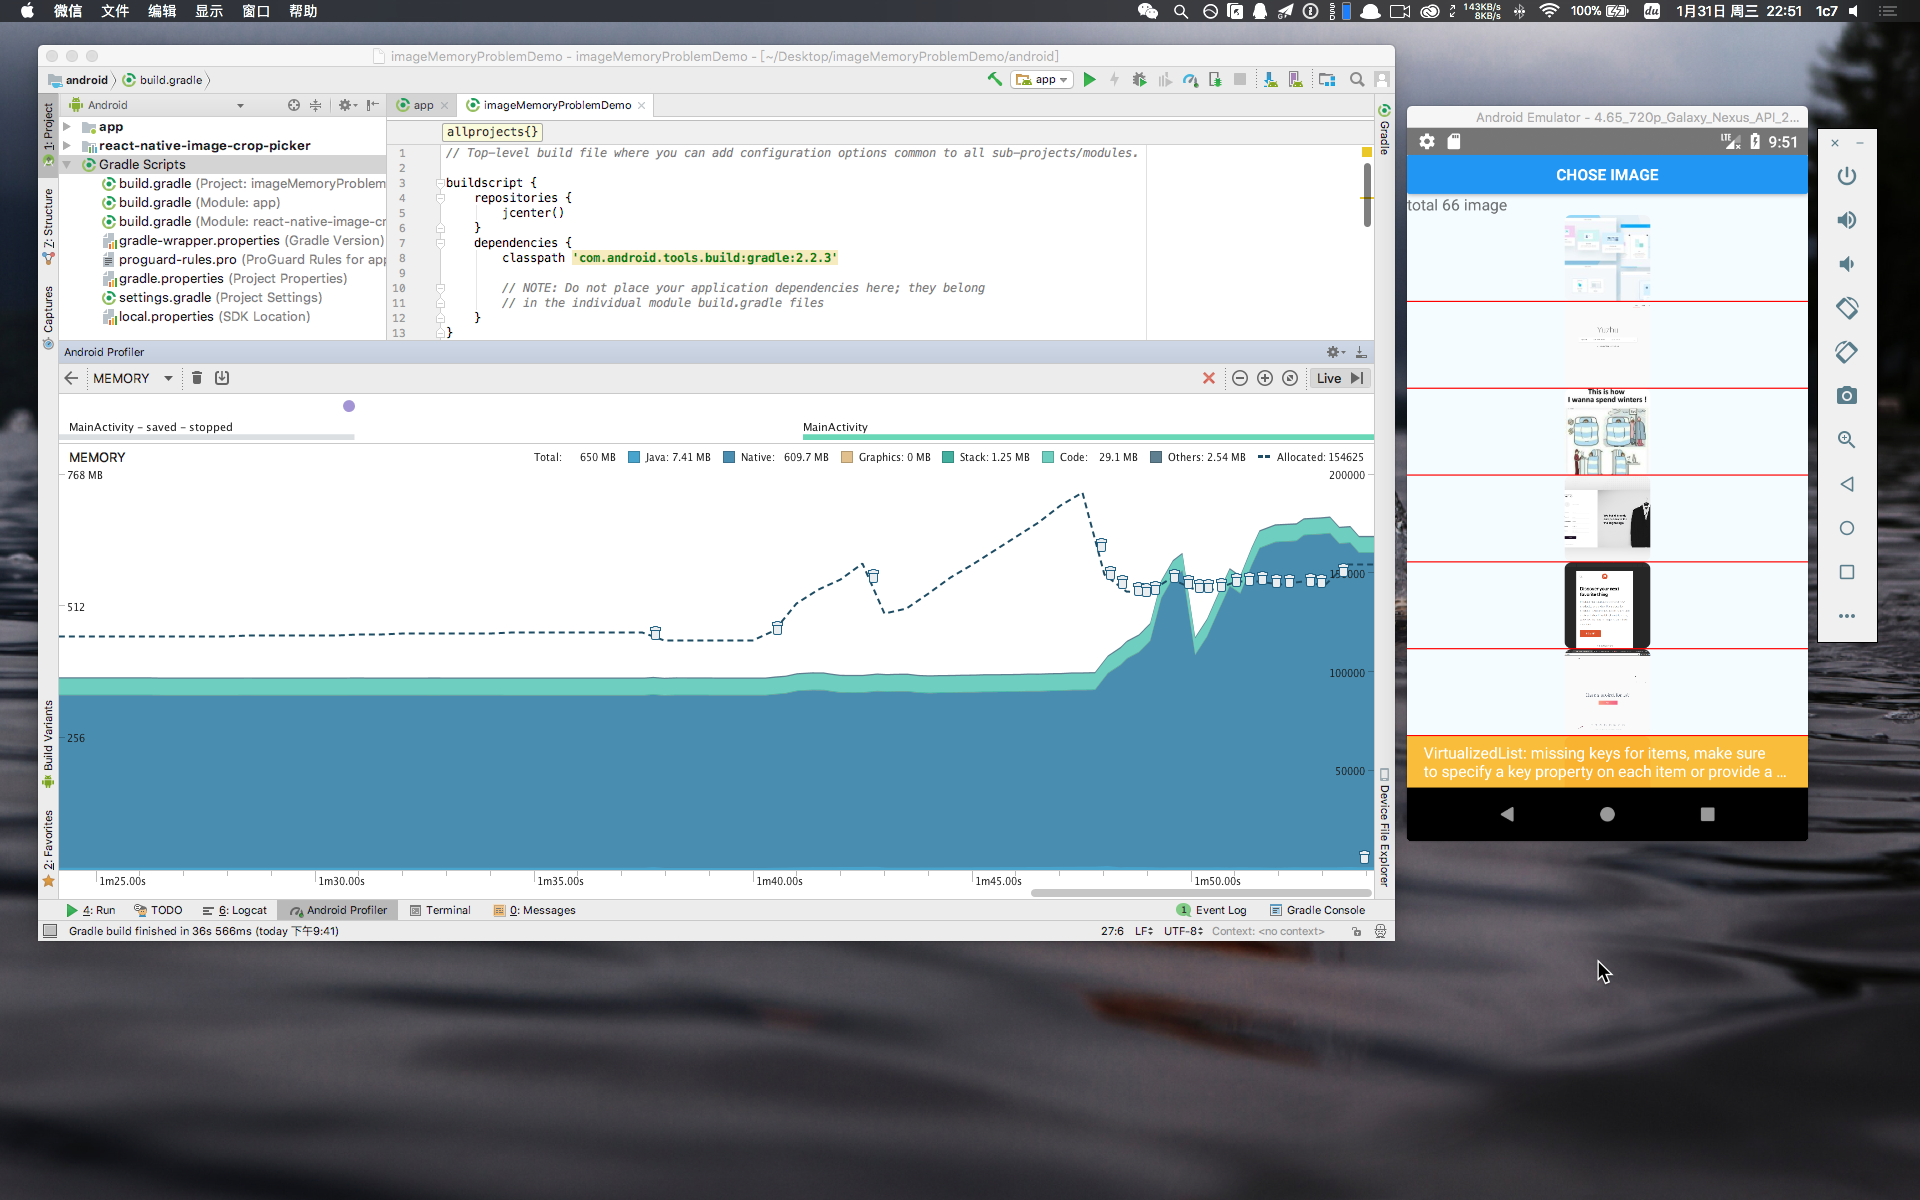The image size is (1920, 1200).
Task: Click the Java memory legend color swatch
Action: (x=634, y=457)
